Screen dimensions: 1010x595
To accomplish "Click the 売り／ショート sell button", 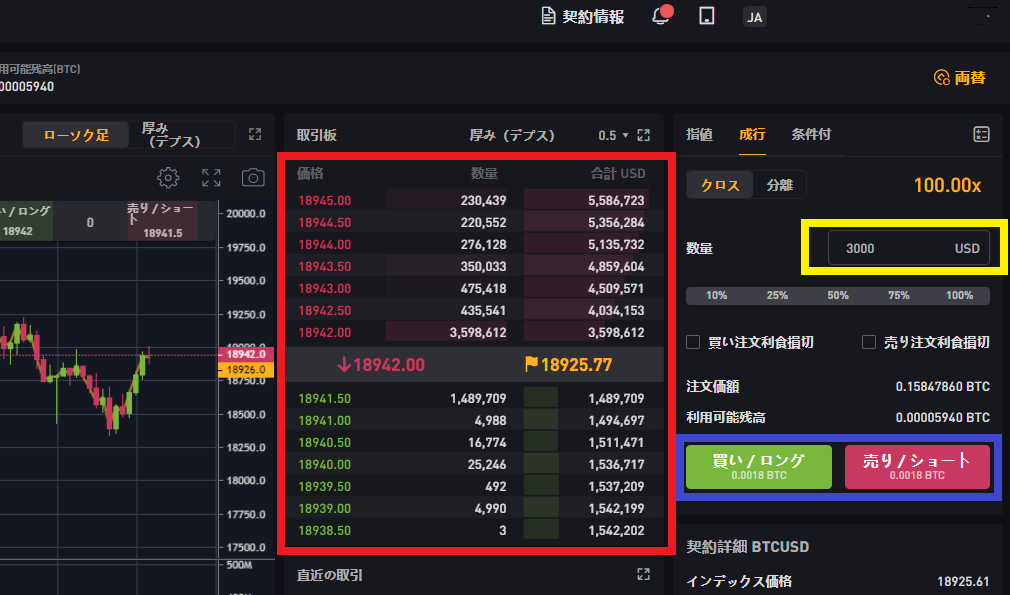I will pos(917,467).
